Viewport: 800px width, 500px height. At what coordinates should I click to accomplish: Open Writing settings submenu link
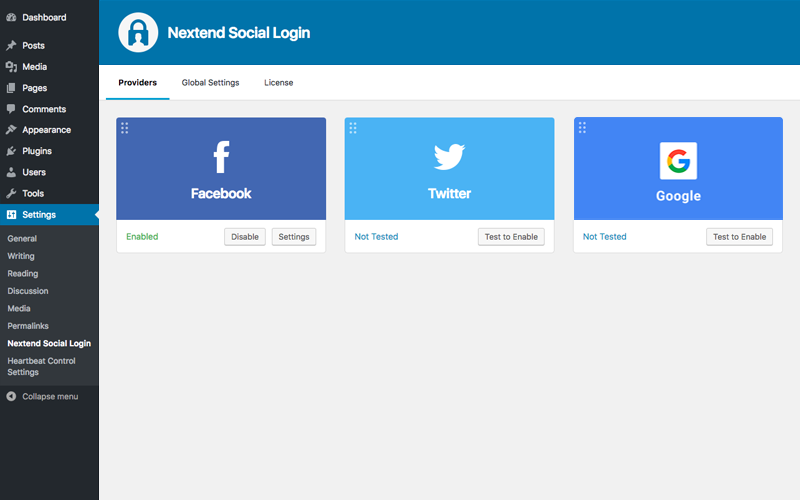(x=21, y=256)
